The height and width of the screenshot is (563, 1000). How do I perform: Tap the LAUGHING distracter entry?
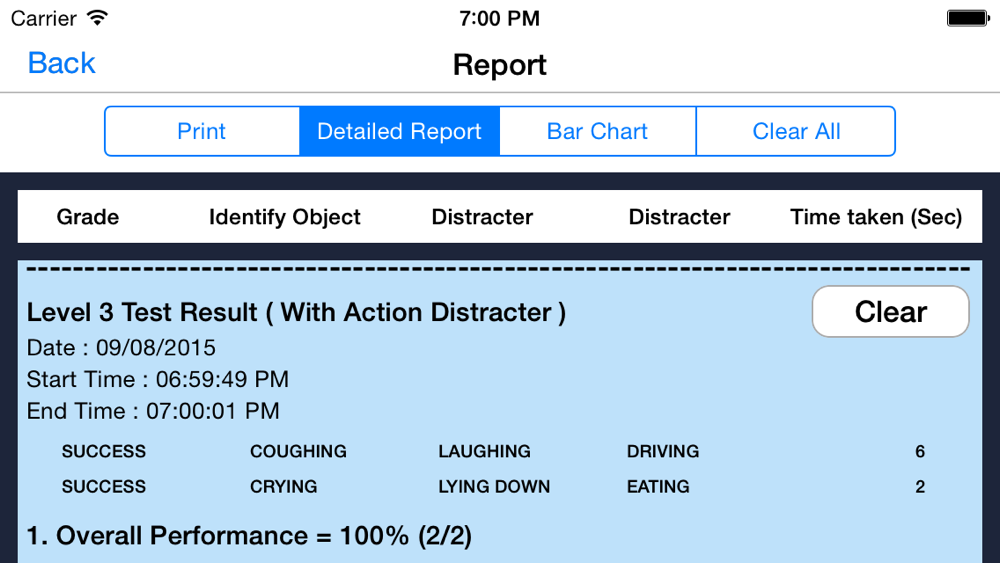point(484,451)
